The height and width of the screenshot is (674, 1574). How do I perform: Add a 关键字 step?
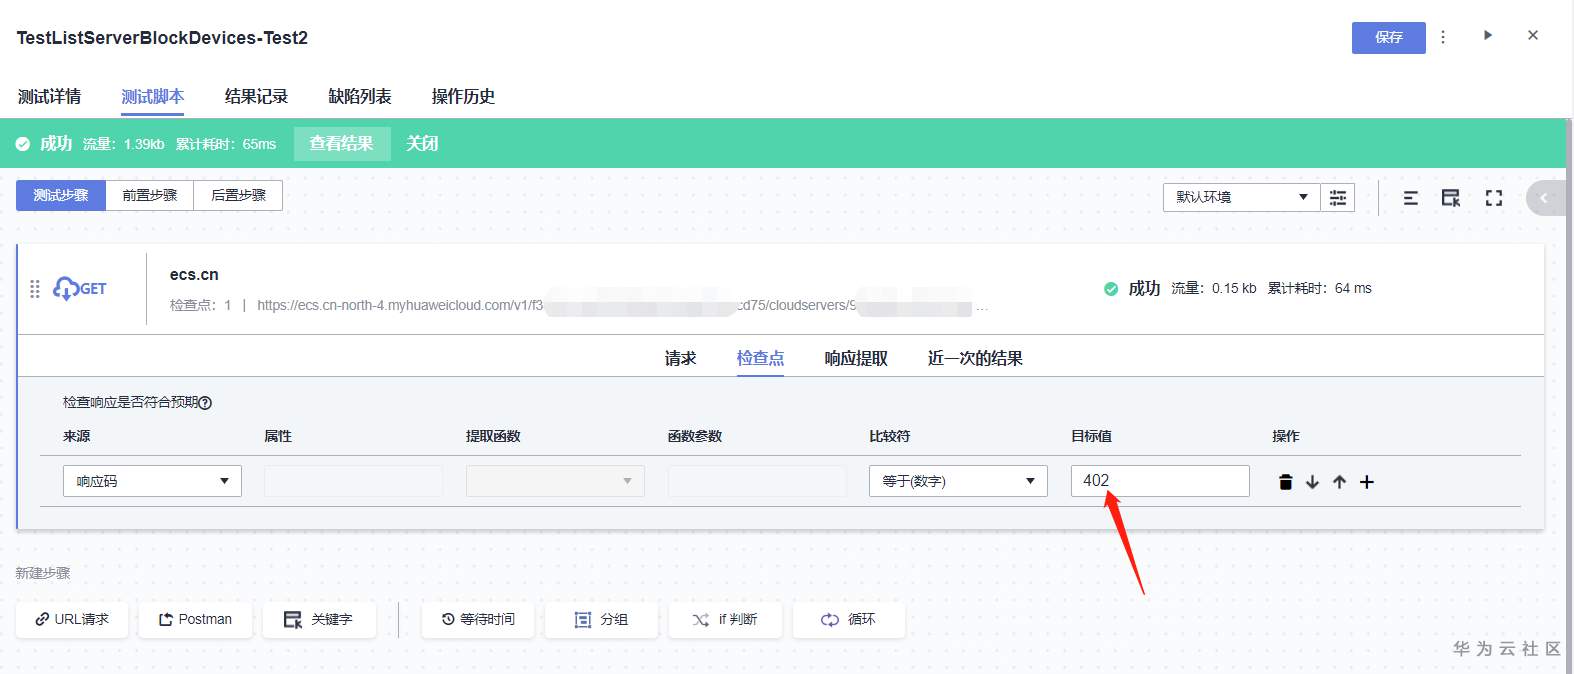319,620
